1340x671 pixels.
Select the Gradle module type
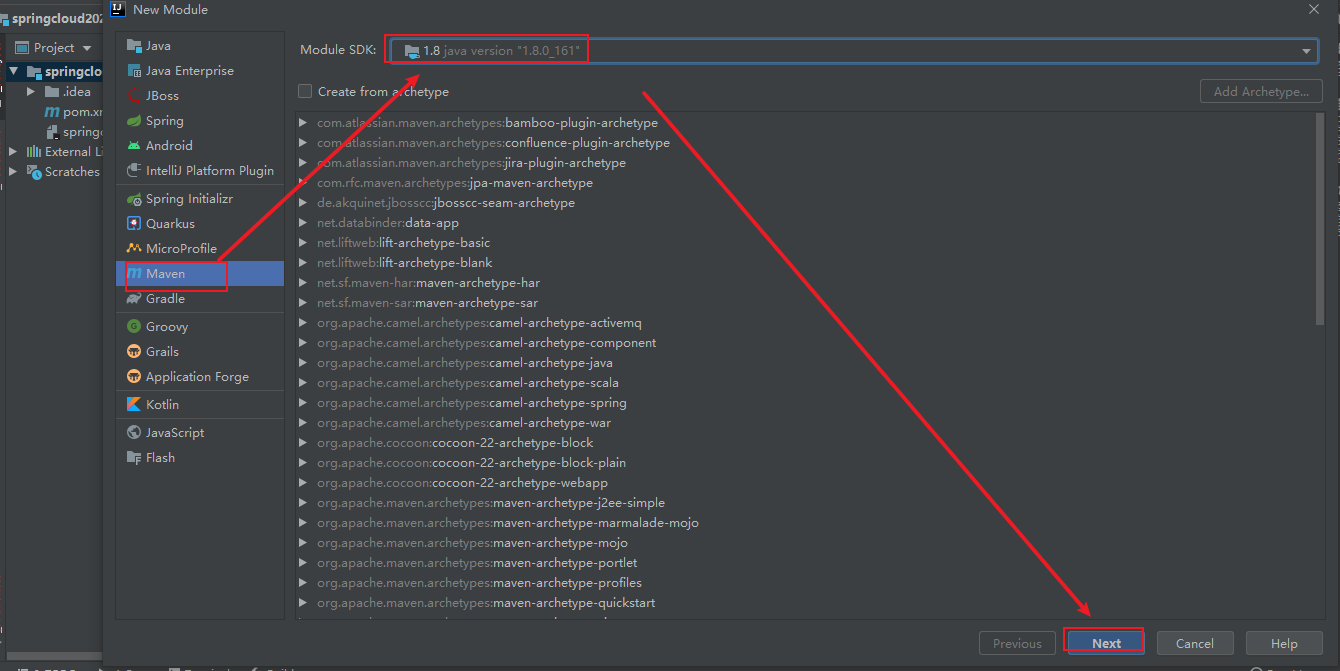200,299
